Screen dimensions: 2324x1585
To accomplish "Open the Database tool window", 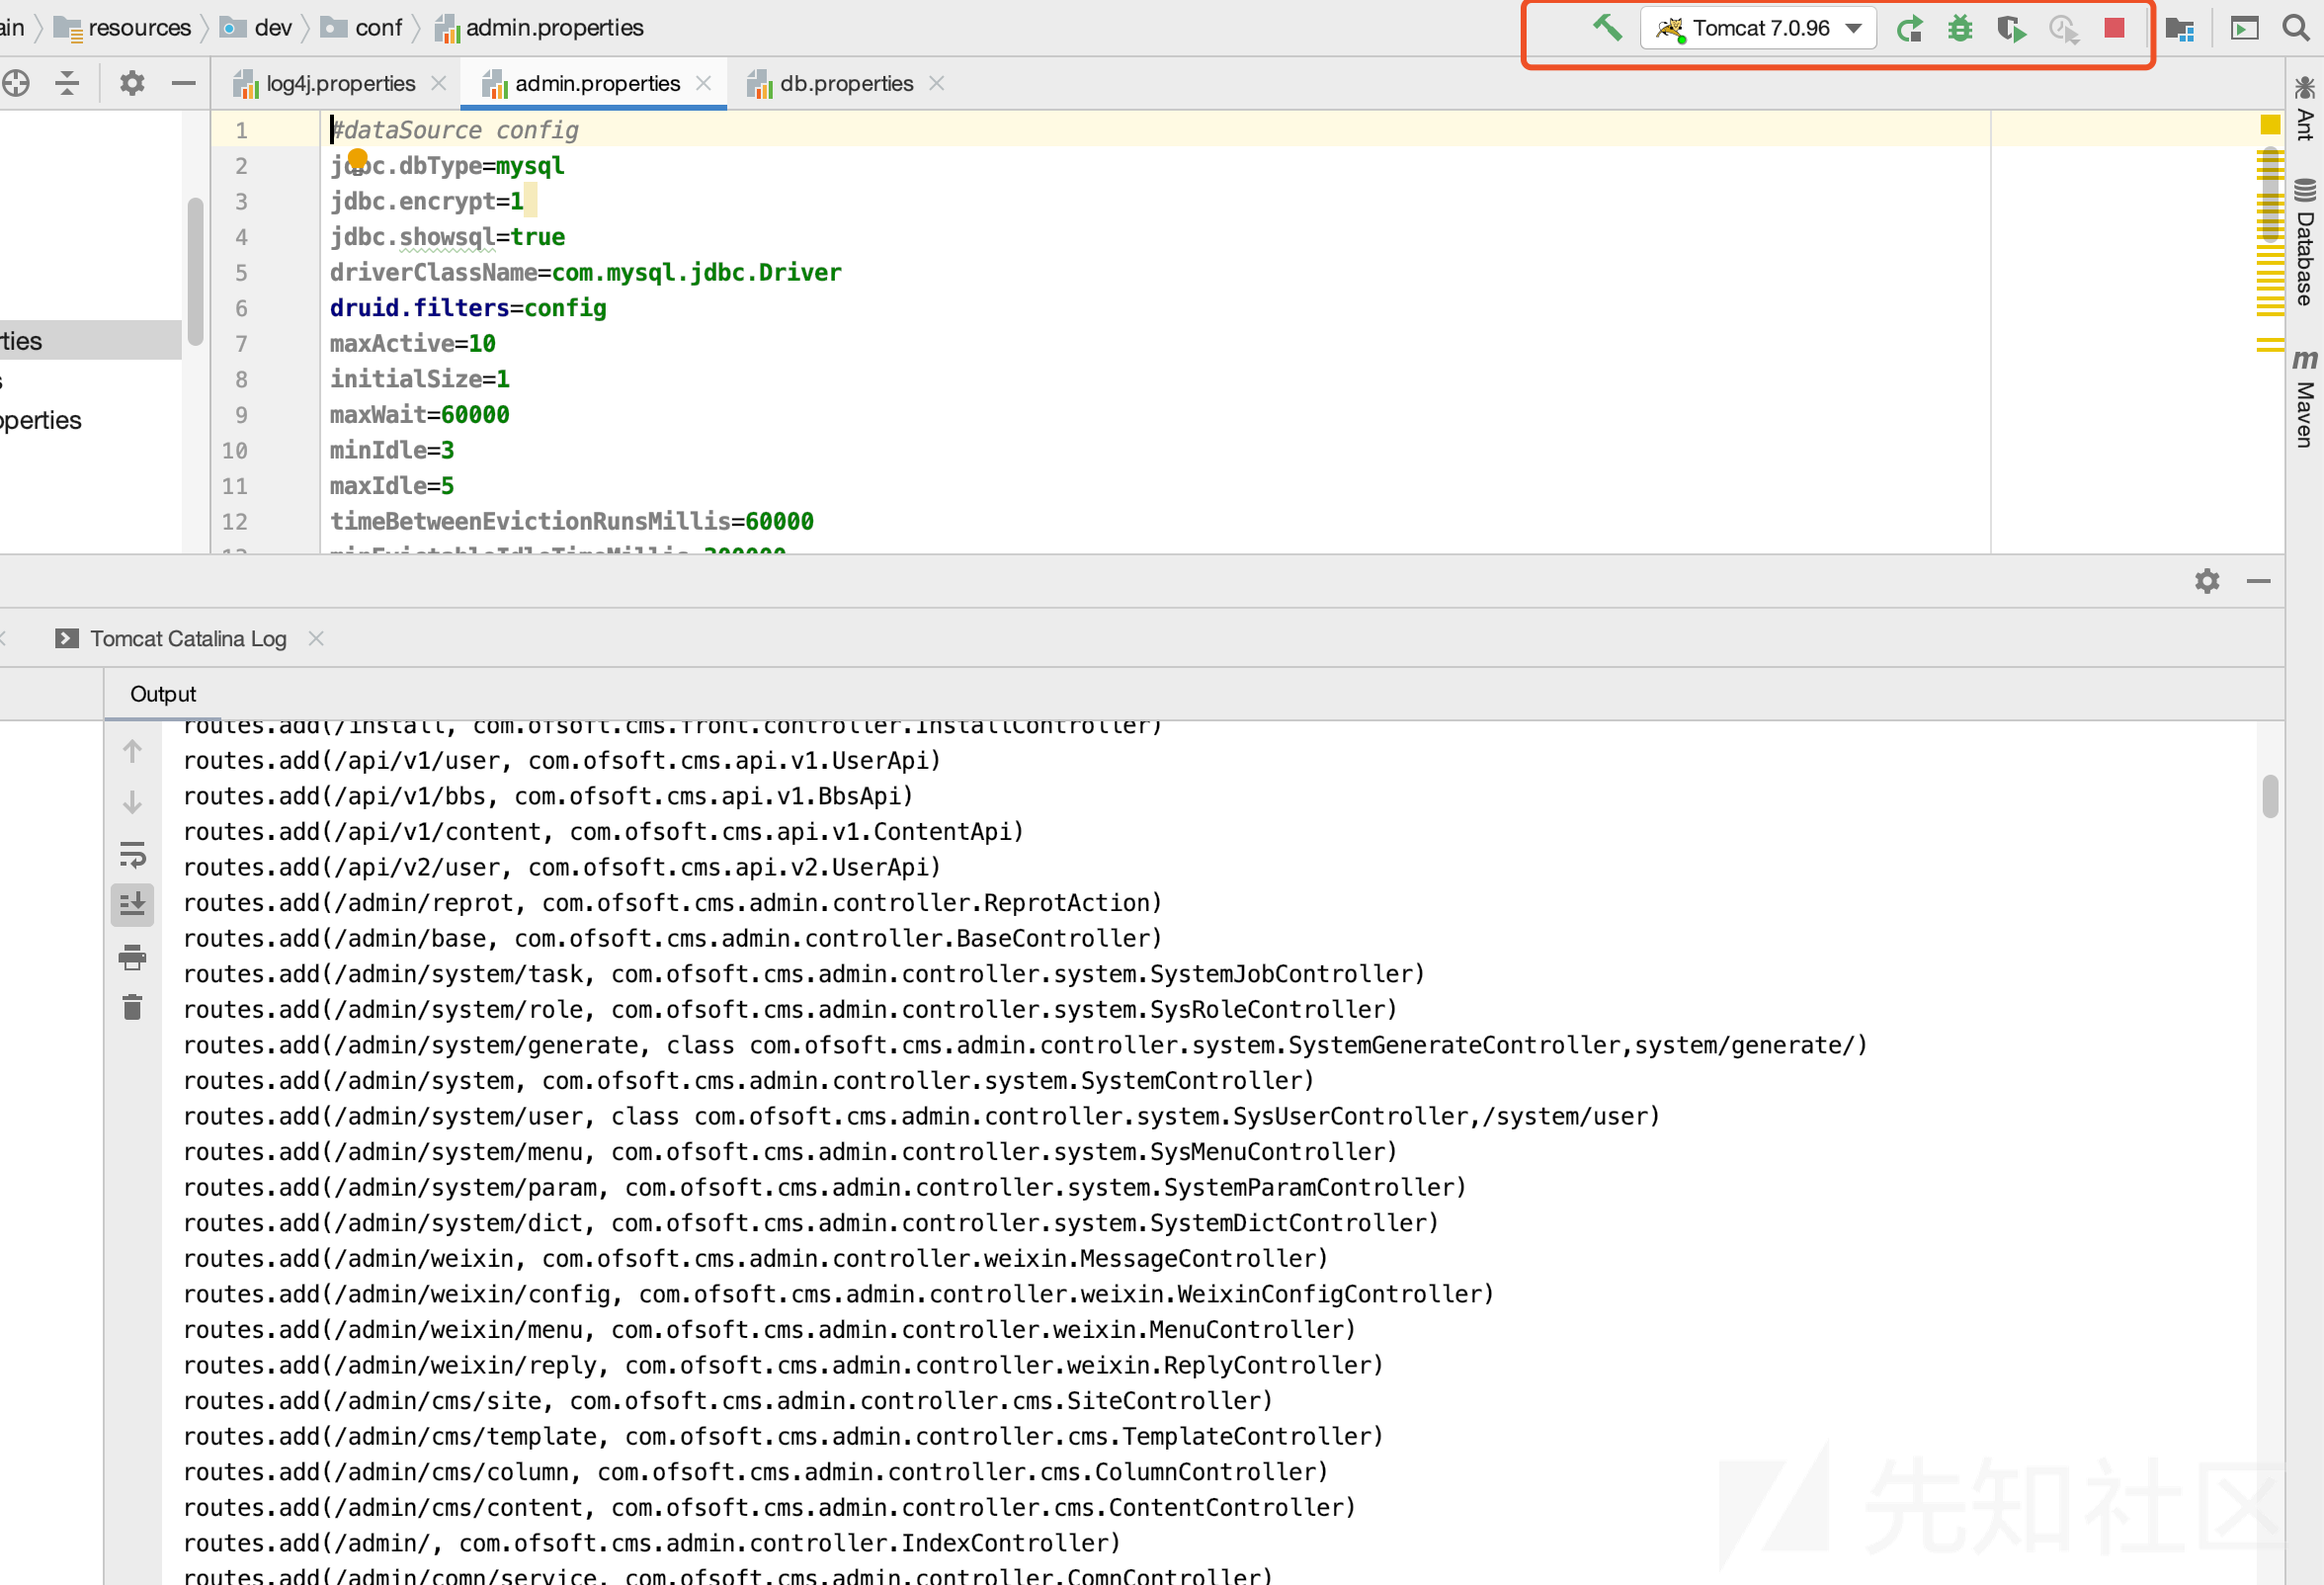I will point(2305,242).
